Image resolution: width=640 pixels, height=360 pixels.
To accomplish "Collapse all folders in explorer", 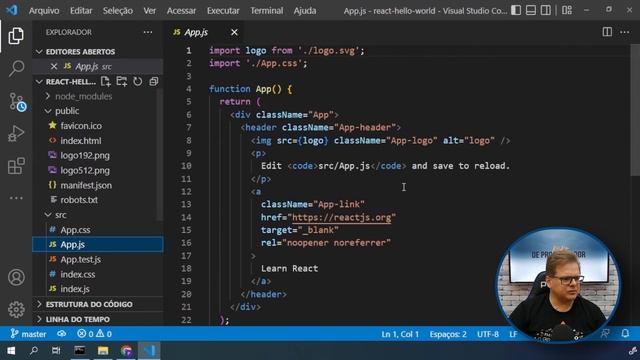I will tap(153, 82).
